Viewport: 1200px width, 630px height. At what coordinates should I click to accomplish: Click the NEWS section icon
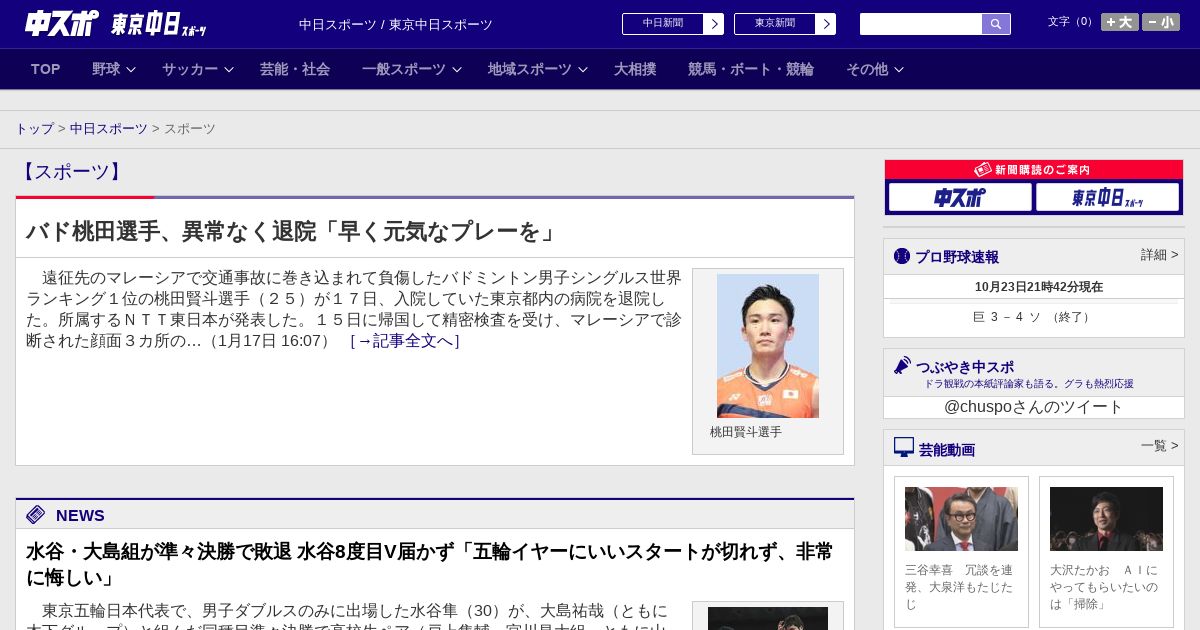[36, 515]
